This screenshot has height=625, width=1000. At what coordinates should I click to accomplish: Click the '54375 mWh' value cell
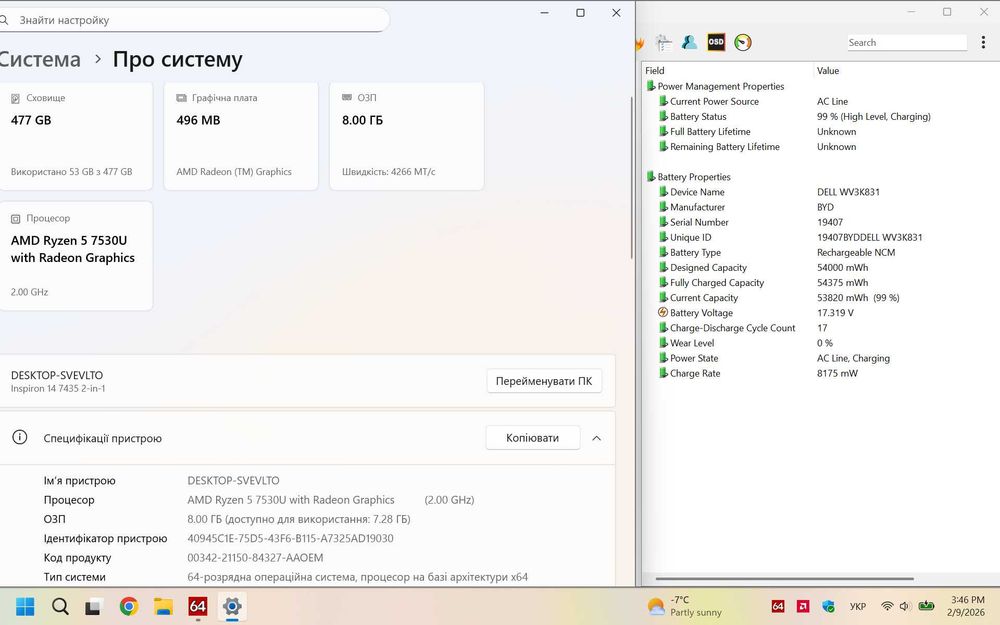842,283
